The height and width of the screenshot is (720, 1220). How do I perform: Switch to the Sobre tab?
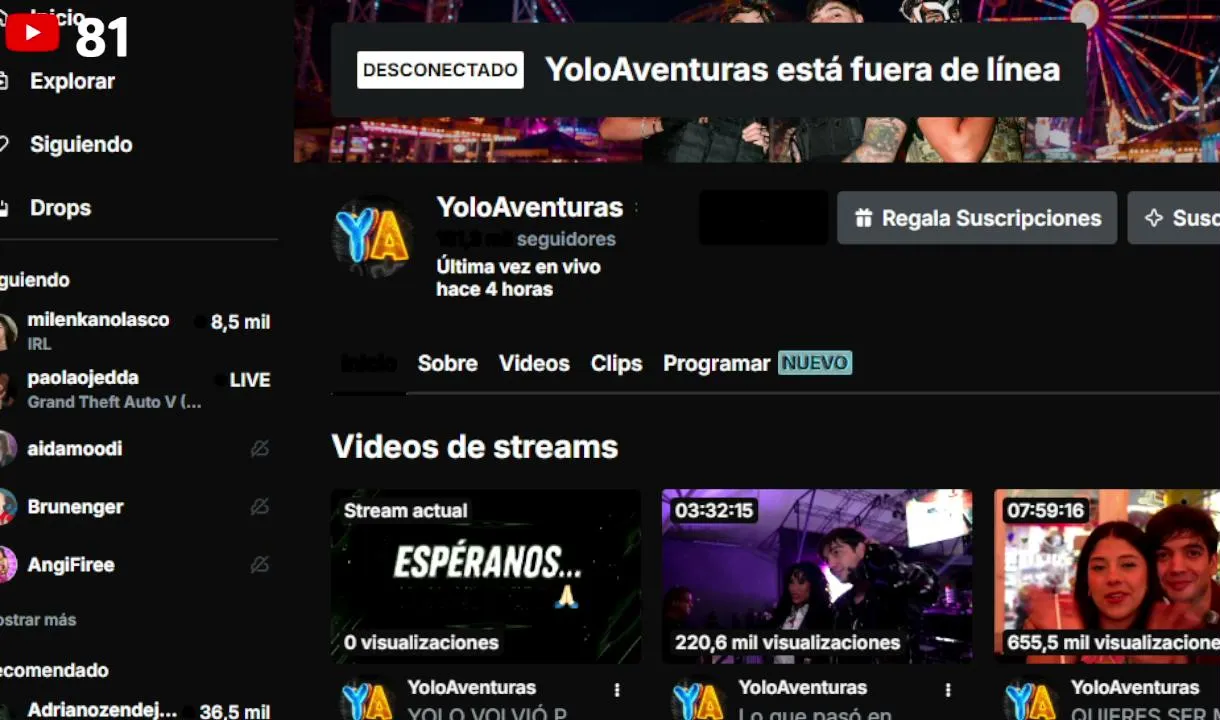[447, 363]
